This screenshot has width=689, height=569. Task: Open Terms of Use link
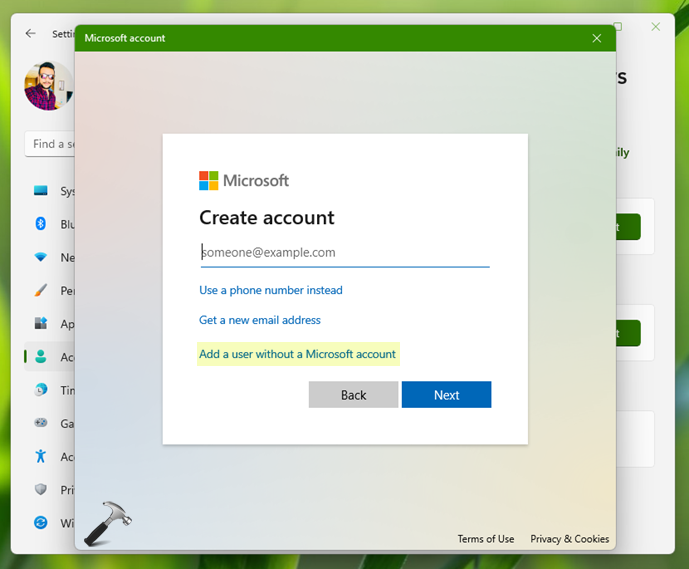pyautogui.click(x=486, y=539)
